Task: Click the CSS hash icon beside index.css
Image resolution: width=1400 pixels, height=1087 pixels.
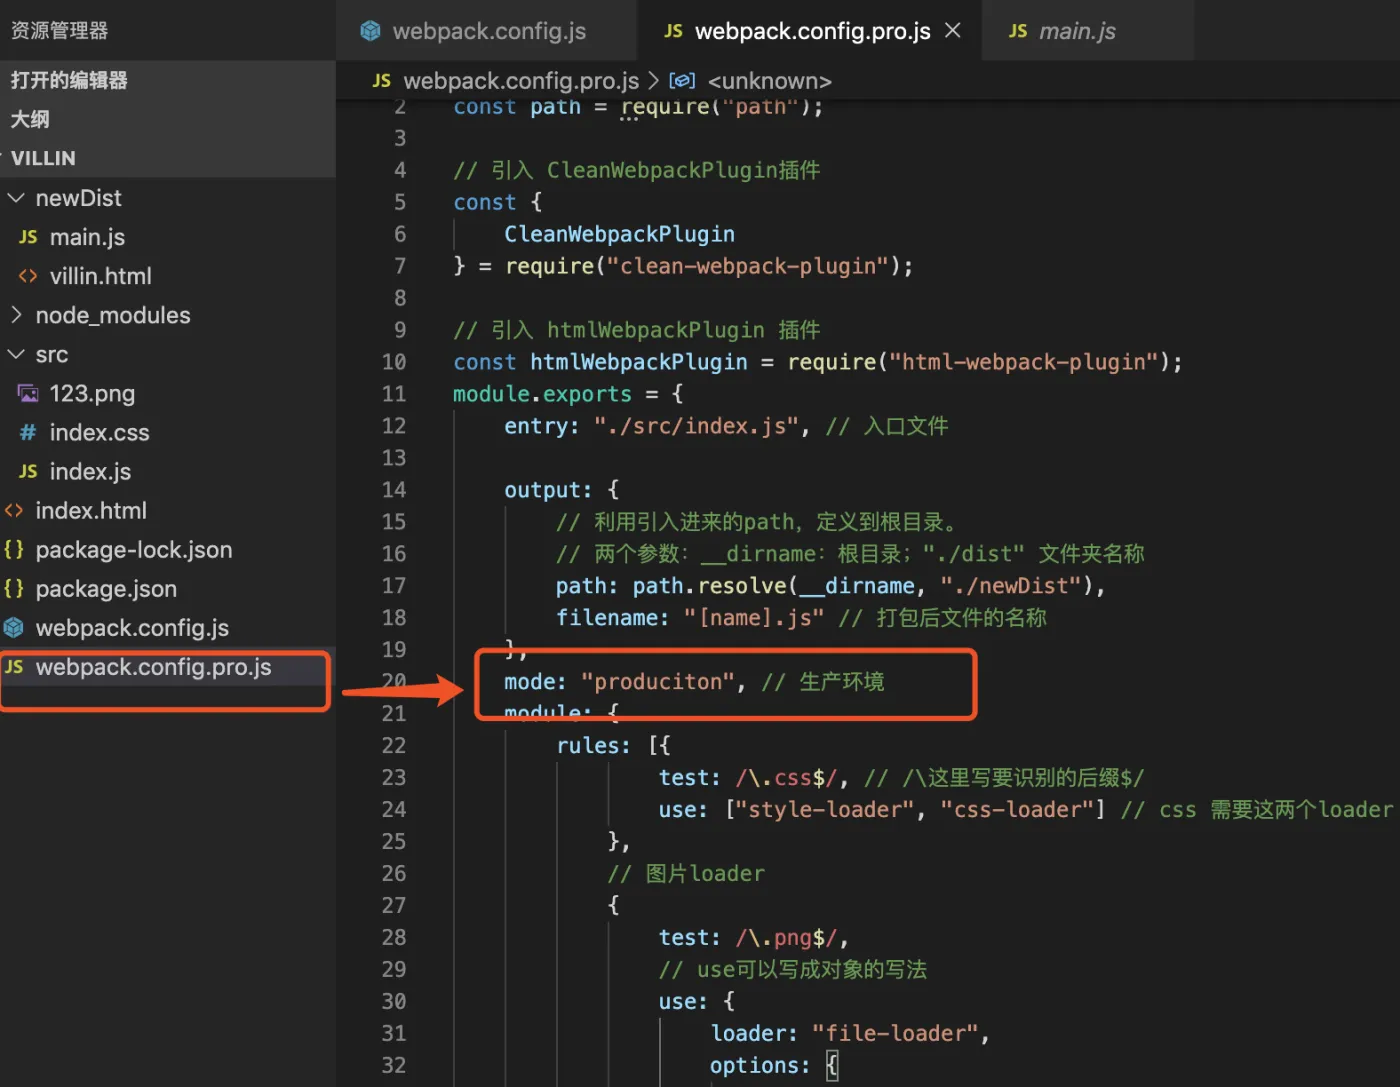Action: pyautogui.click(x=28, y=432)
